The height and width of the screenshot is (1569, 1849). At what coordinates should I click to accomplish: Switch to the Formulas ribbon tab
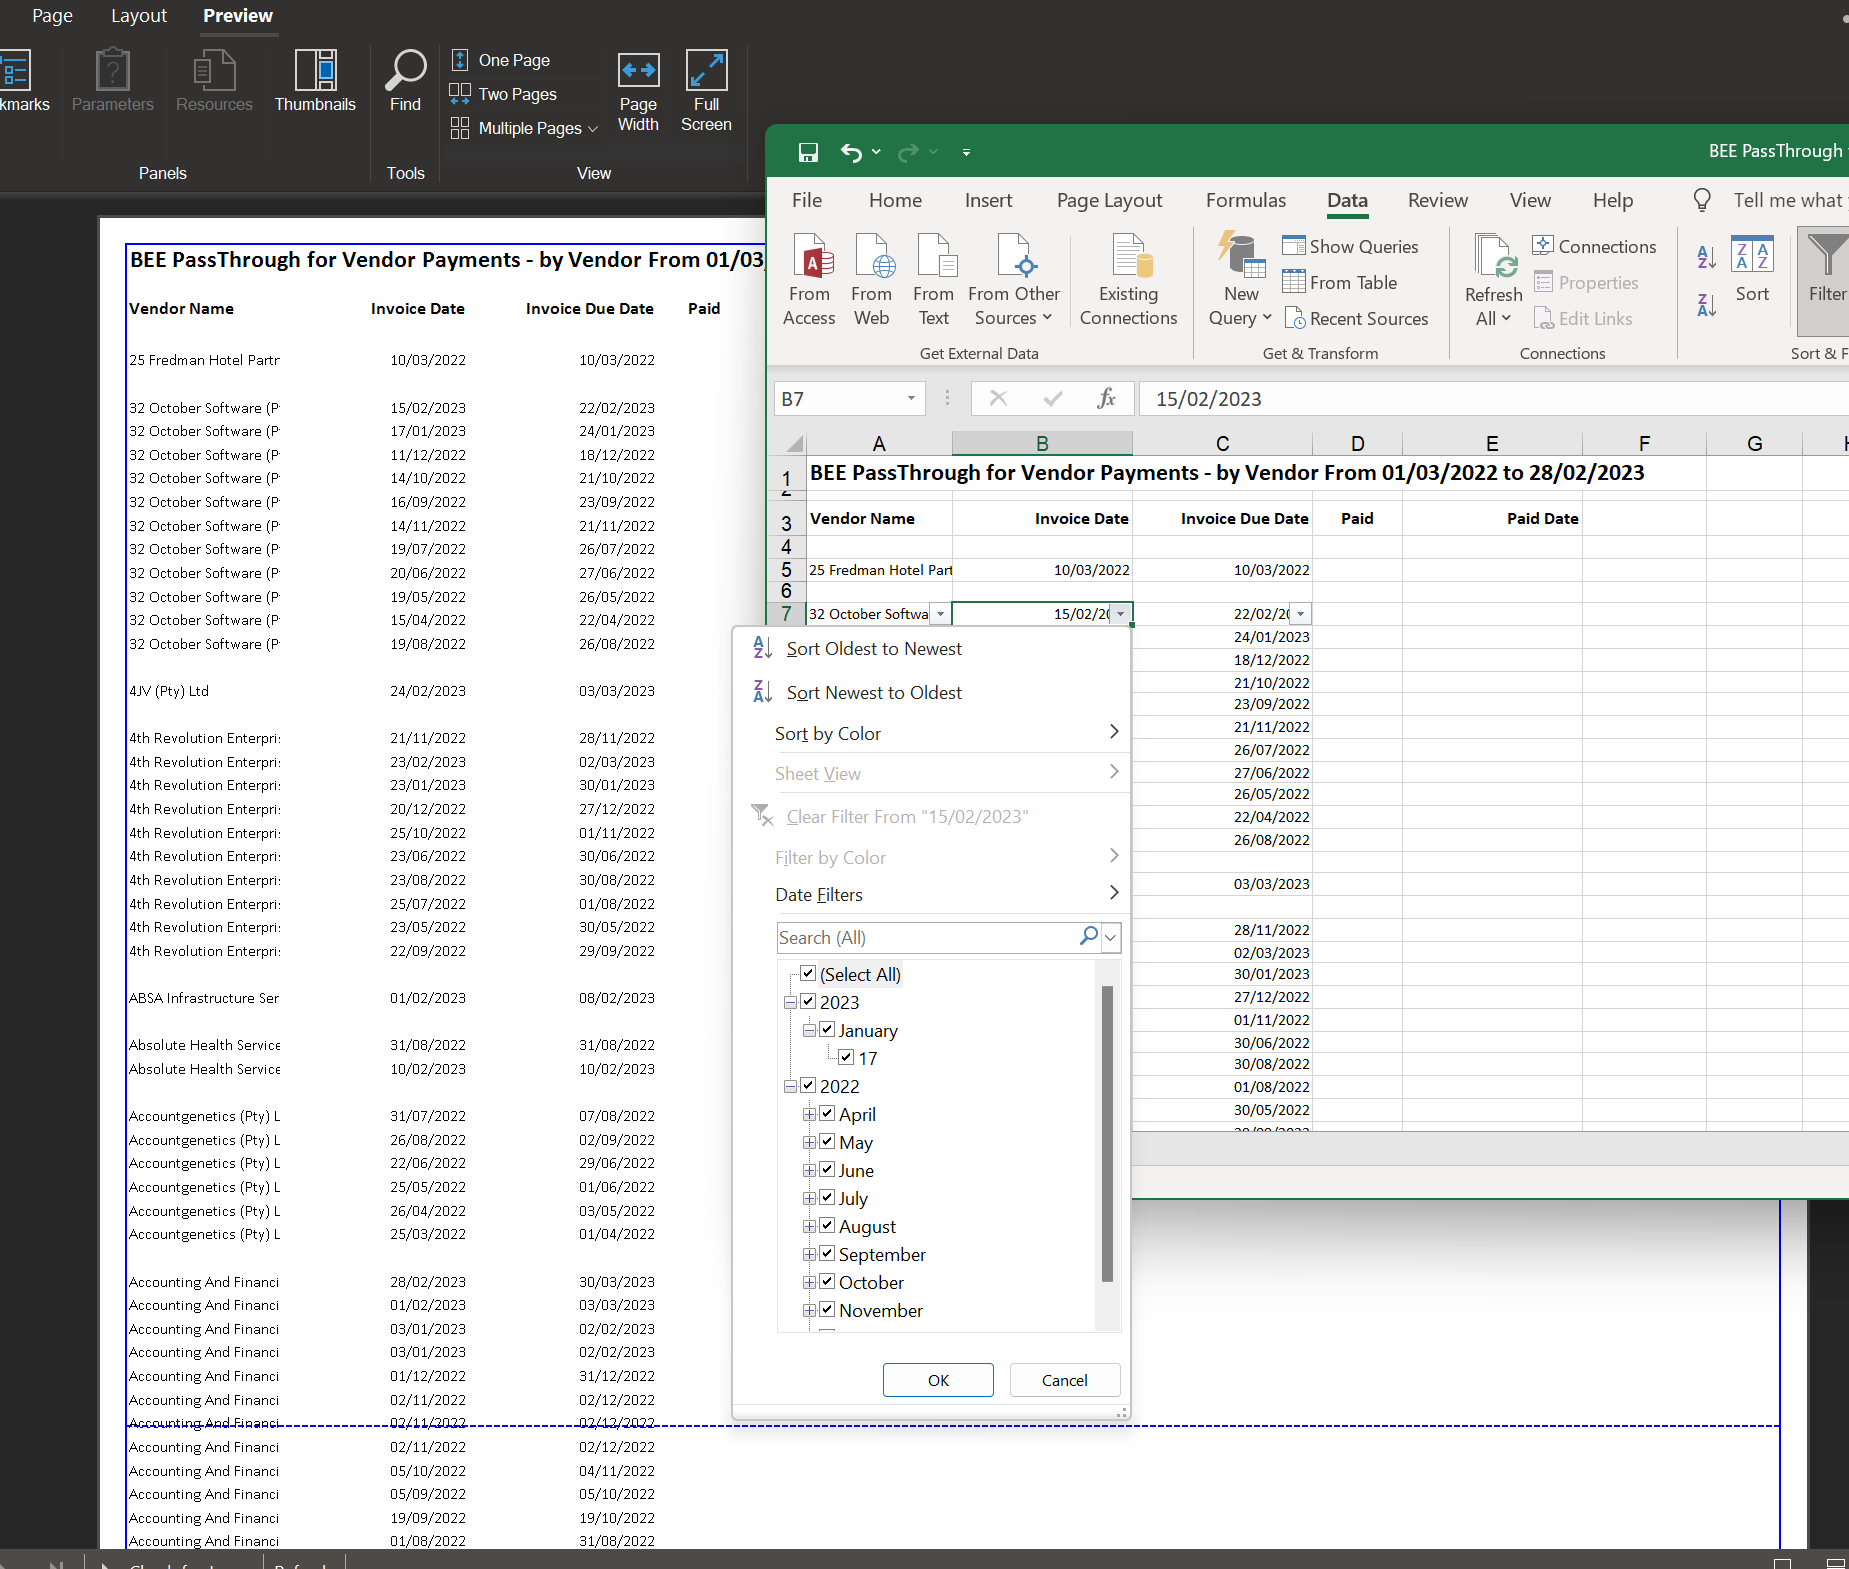(1245, 200)
